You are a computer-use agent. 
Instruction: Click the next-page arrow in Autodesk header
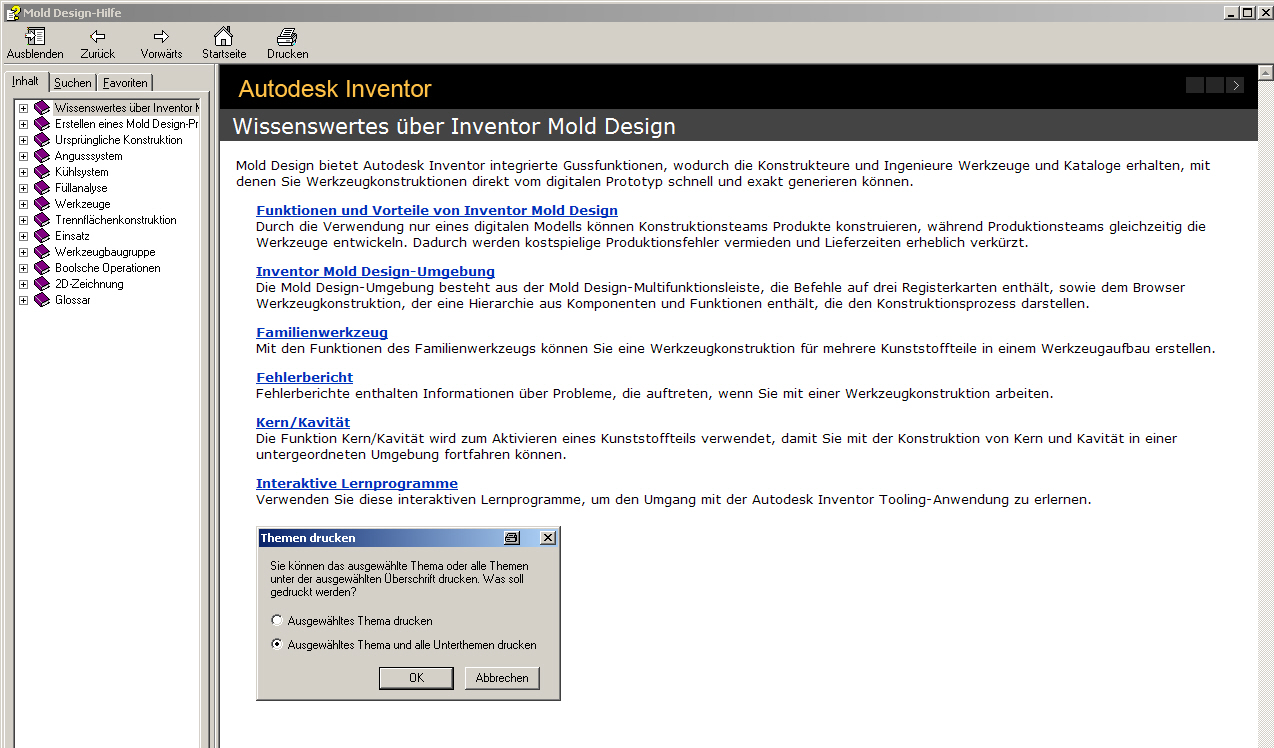click(1236, 85)
